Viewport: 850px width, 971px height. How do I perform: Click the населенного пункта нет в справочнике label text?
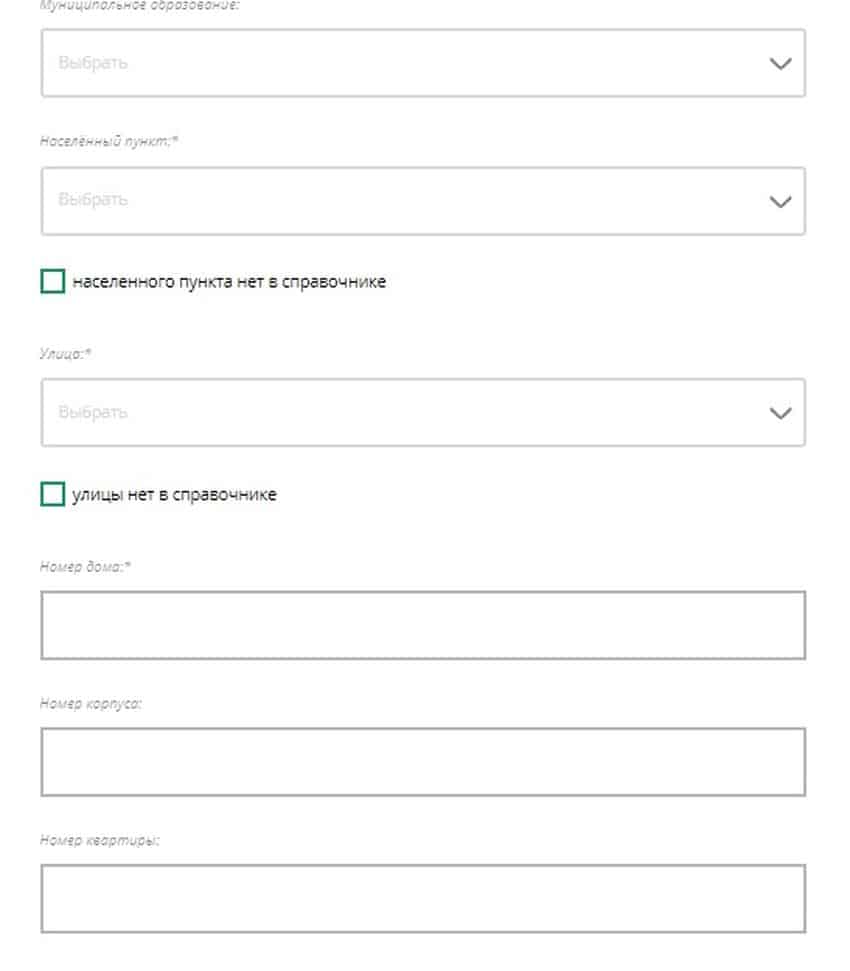point(229,282)
